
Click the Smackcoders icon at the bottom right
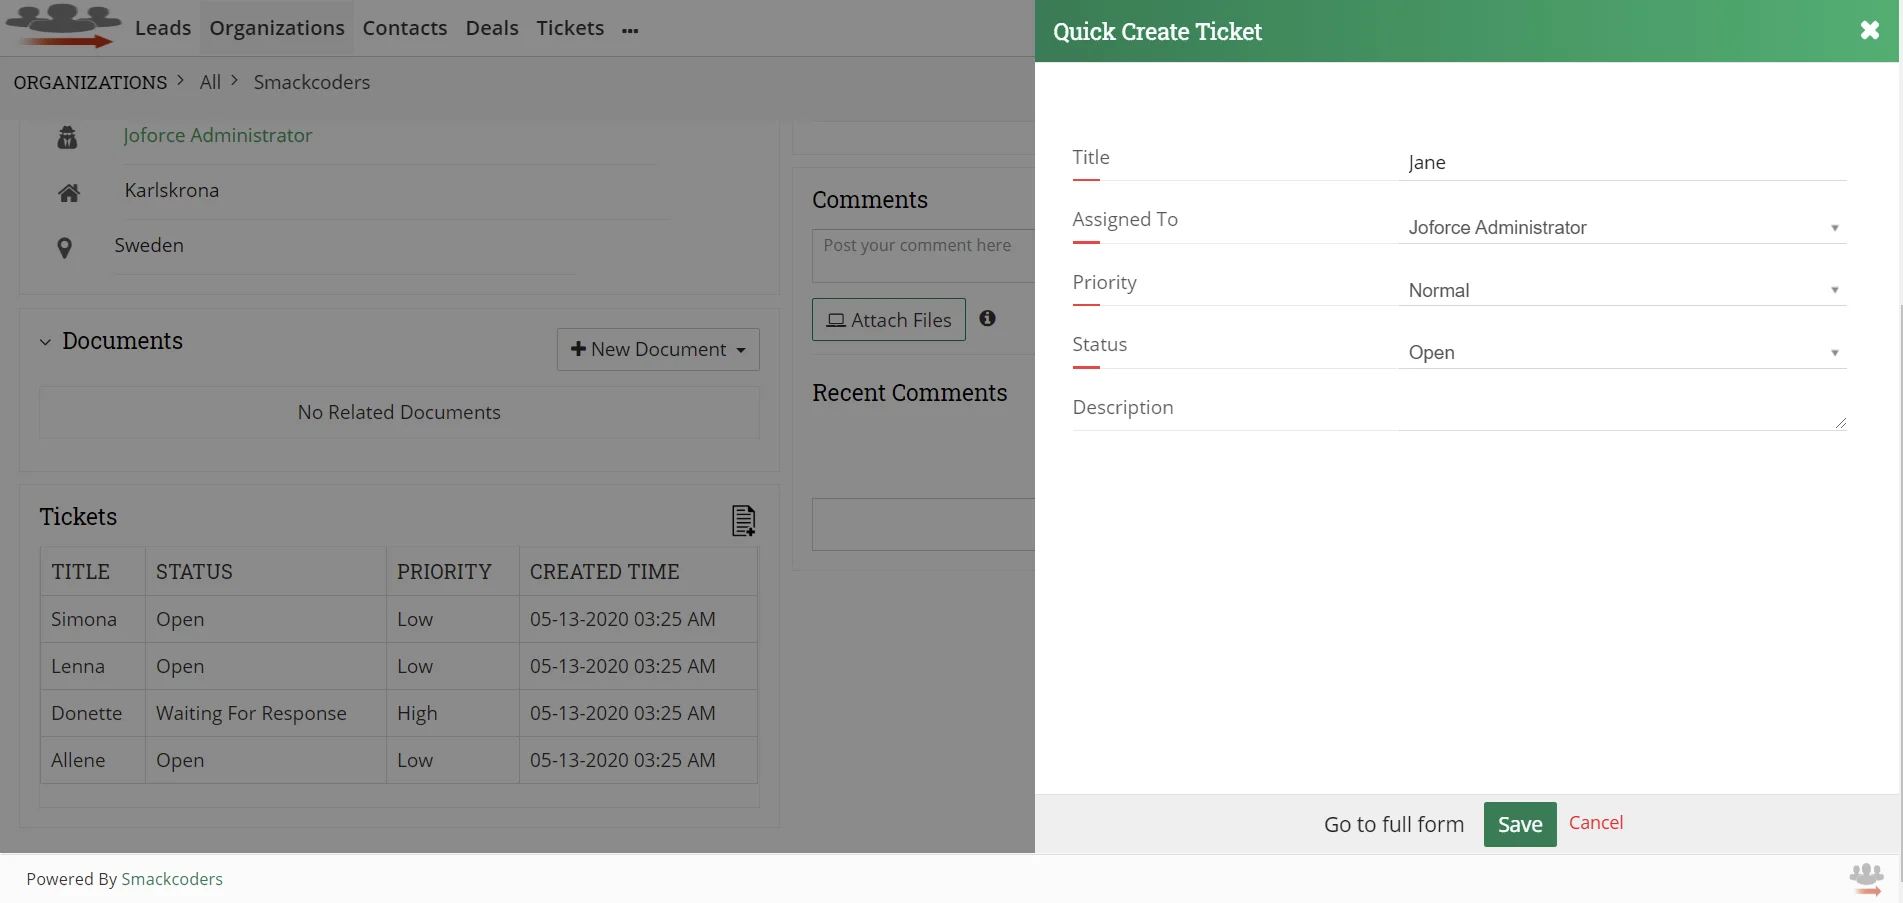coord(1866,877)
